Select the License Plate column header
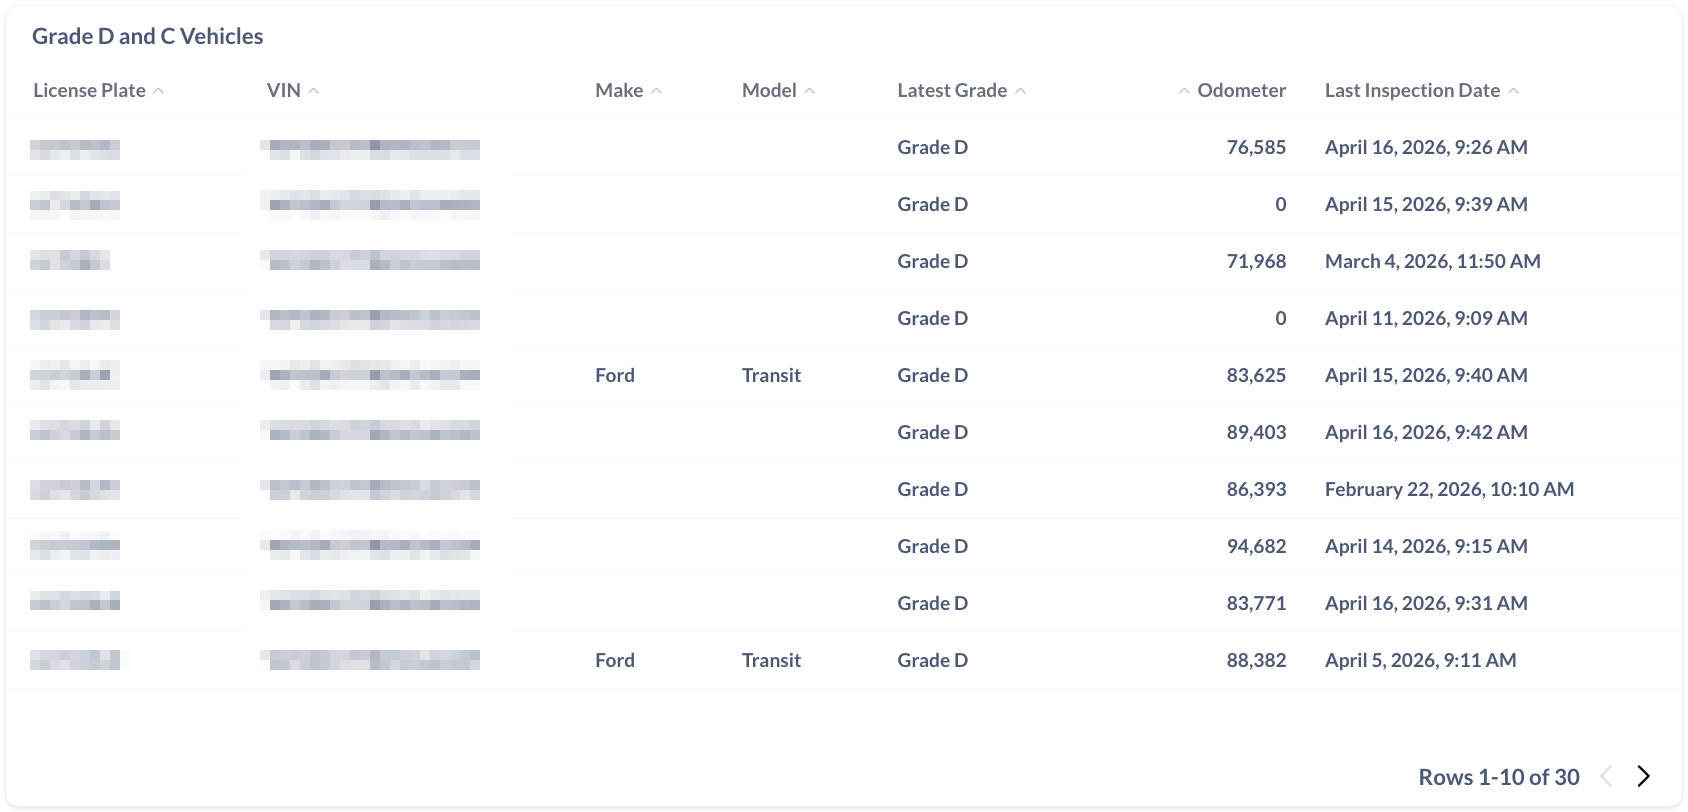 (x=89, y=90)
